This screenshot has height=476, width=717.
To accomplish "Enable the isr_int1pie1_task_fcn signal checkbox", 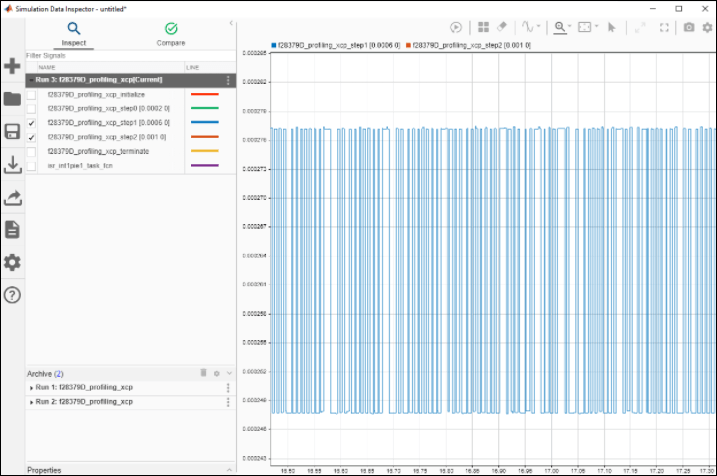I will click(x=31, y=165).
